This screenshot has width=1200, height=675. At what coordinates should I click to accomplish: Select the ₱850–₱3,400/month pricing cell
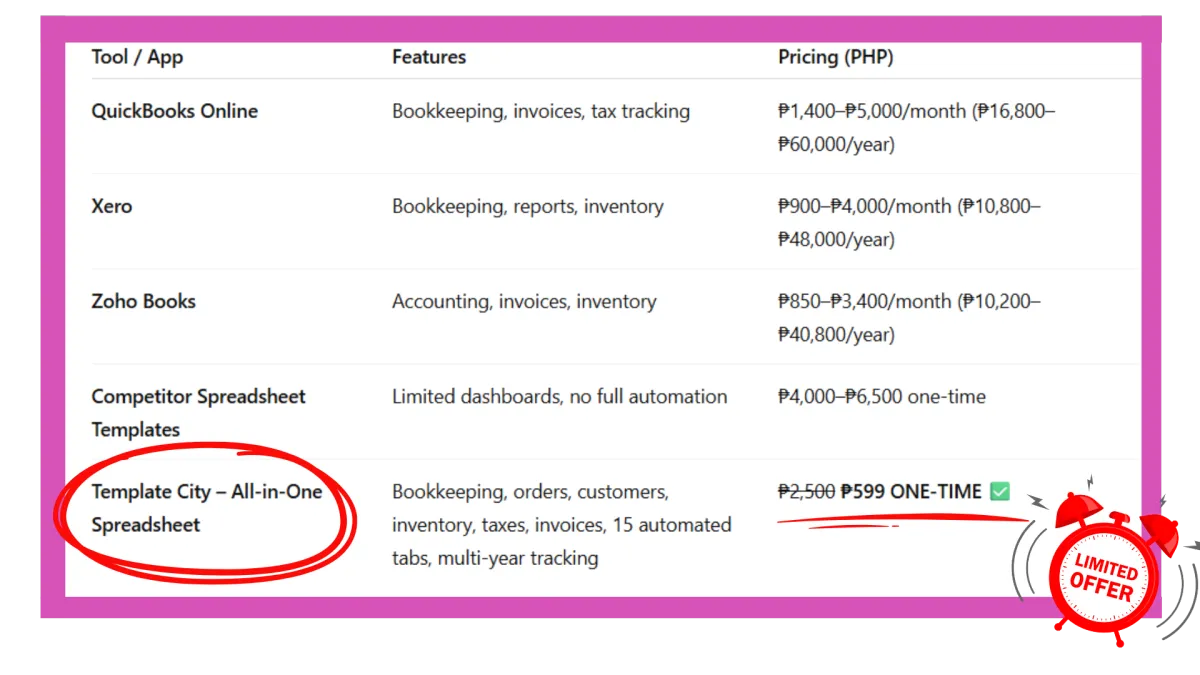[x=910, y=317]
